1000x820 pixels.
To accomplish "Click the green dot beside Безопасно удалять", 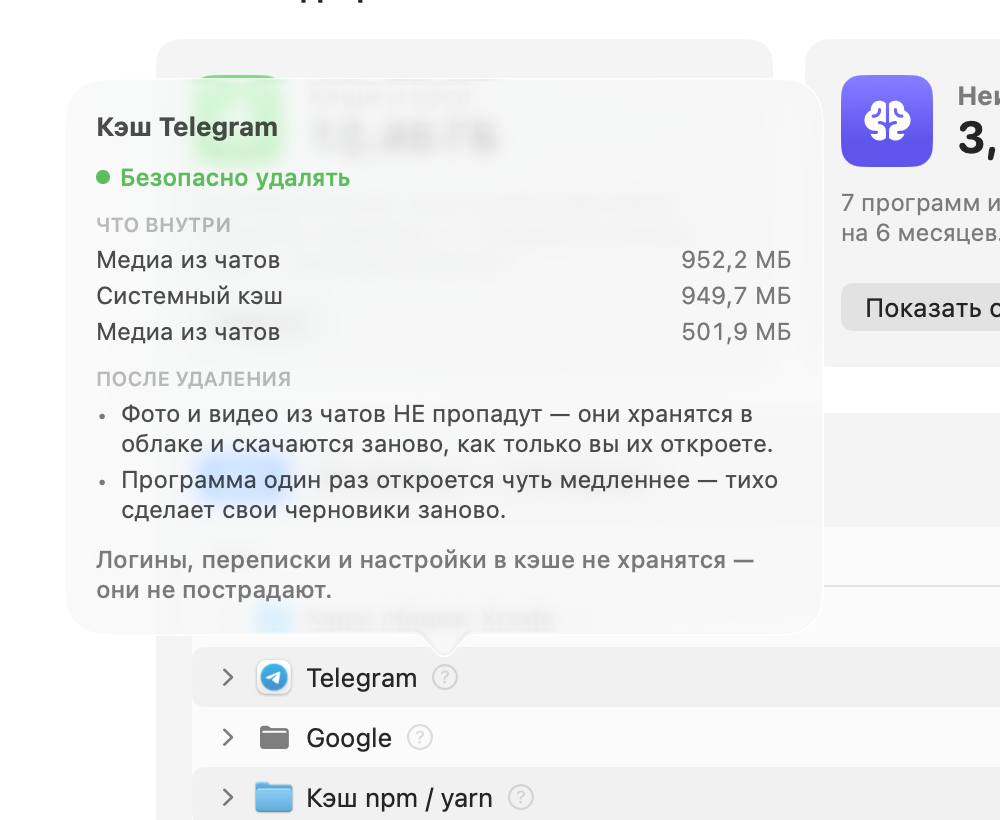I will point(103,177).
